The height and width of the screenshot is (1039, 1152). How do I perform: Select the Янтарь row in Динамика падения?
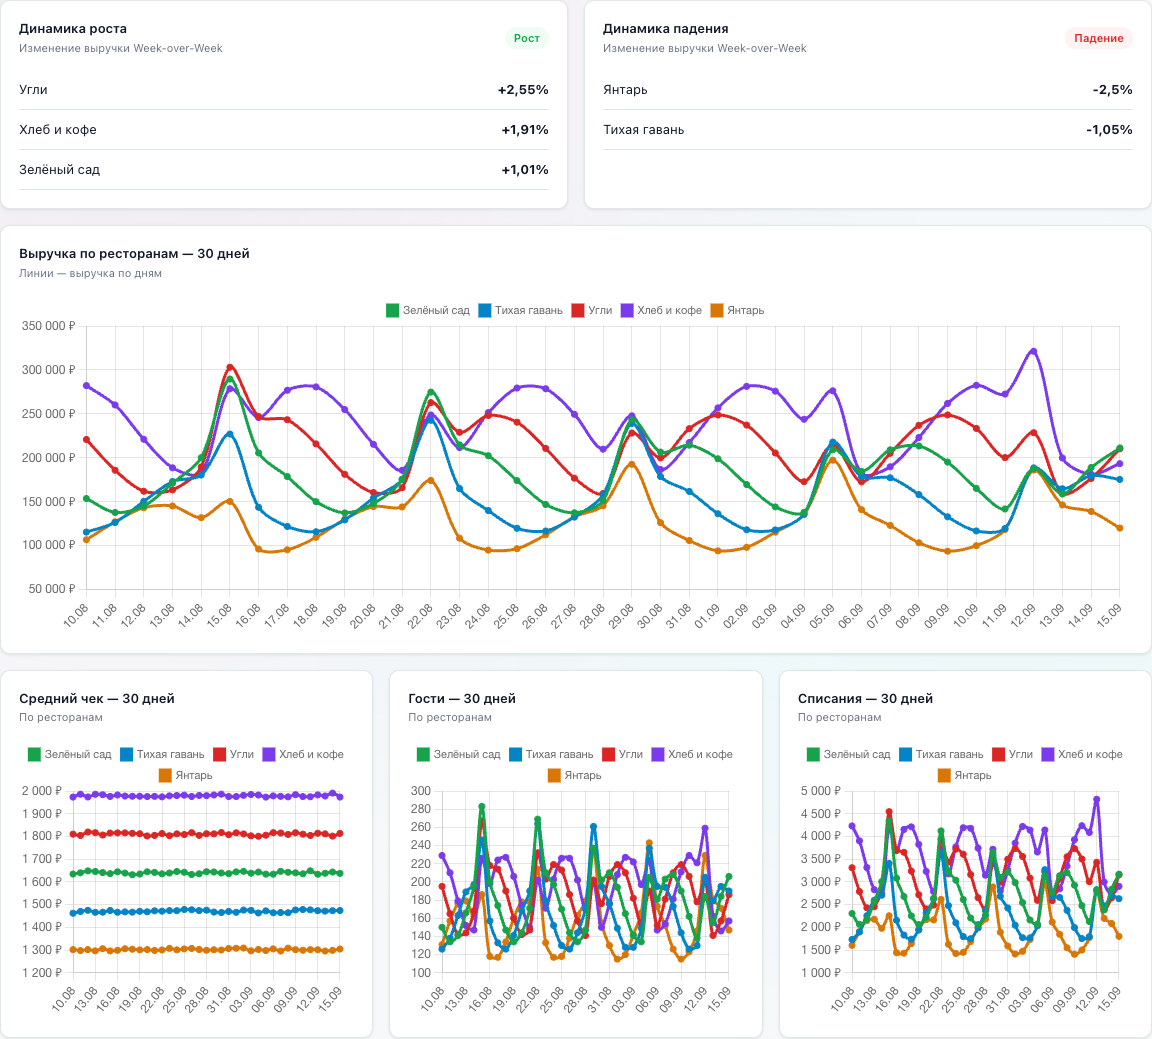point(868,90)
